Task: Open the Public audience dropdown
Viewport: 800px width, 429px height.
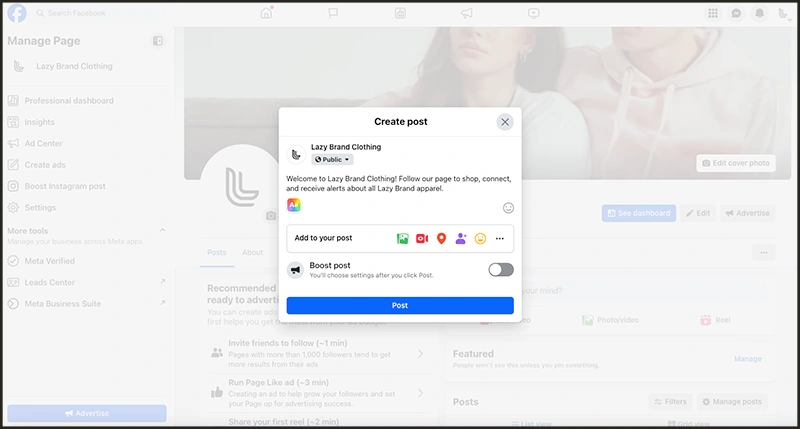Action: point(332,159)
